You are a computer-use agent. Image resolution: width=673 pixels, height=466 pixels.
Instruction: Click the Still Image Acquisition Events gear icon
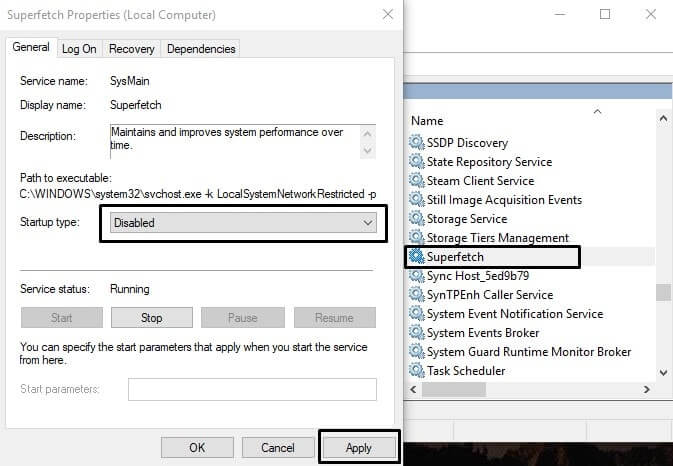tap(416, 199)
